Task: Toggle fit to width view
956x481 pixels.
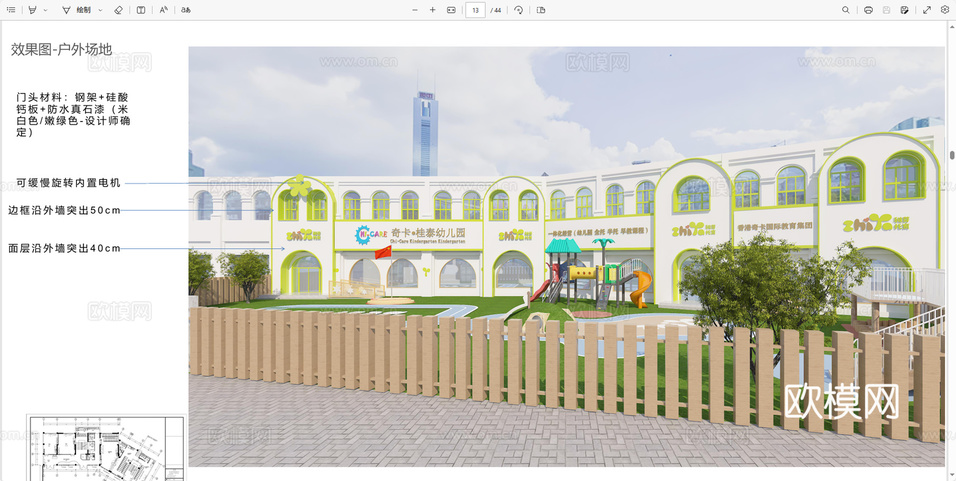Action: pyautogui.click(x=451, y=10)
